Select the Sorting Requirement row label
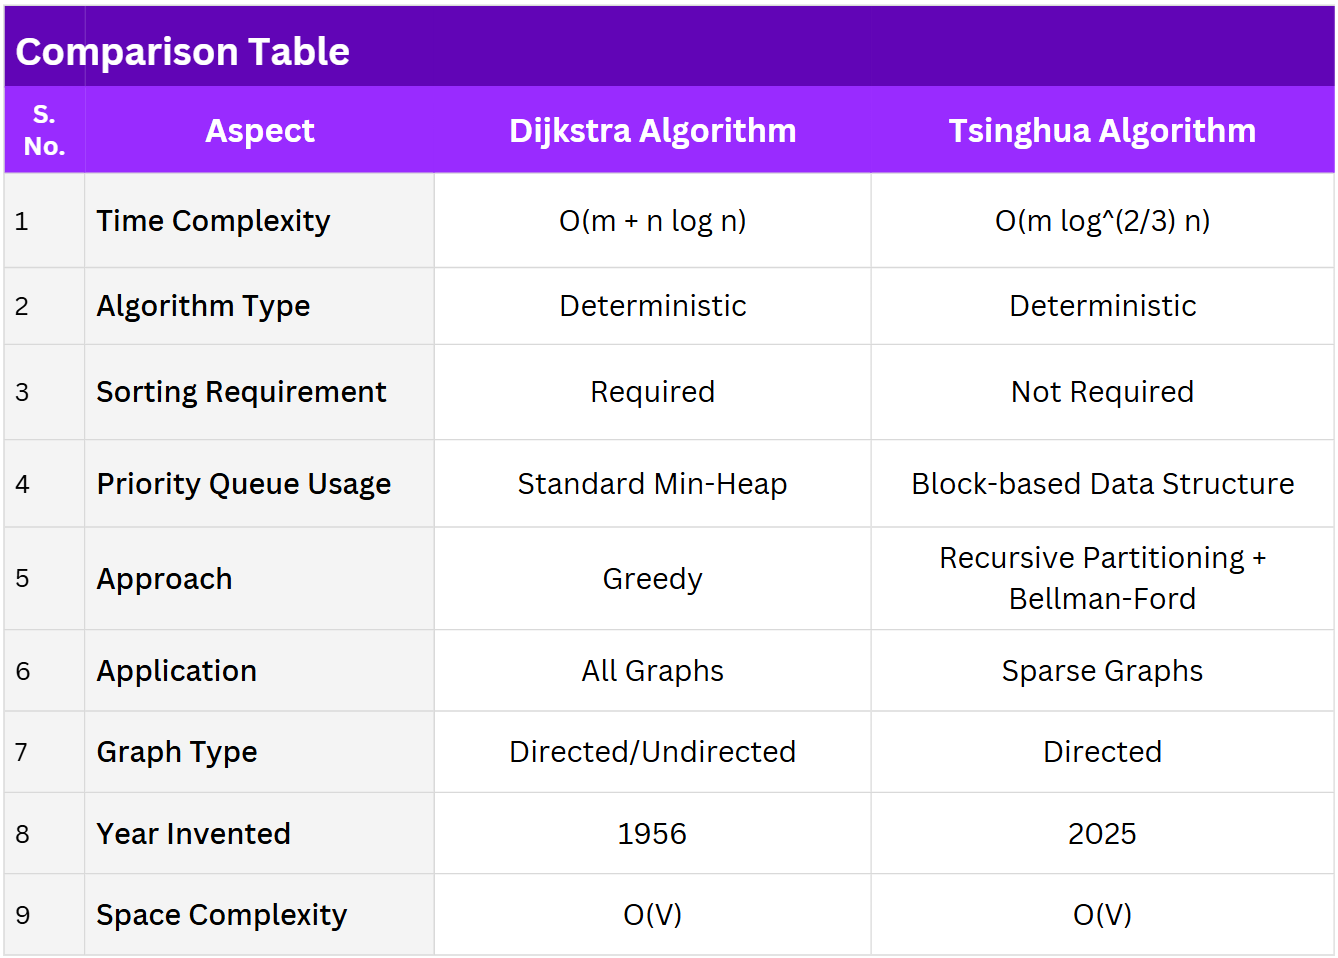The height and width of the screenshot is (958, 1338). (x=241, y=392)
